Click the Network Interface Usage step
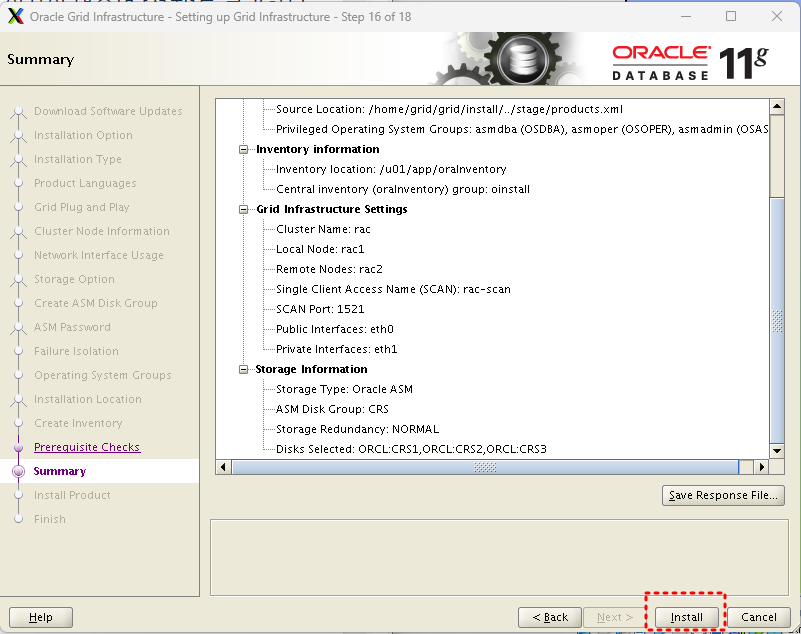 coord(99,255)
